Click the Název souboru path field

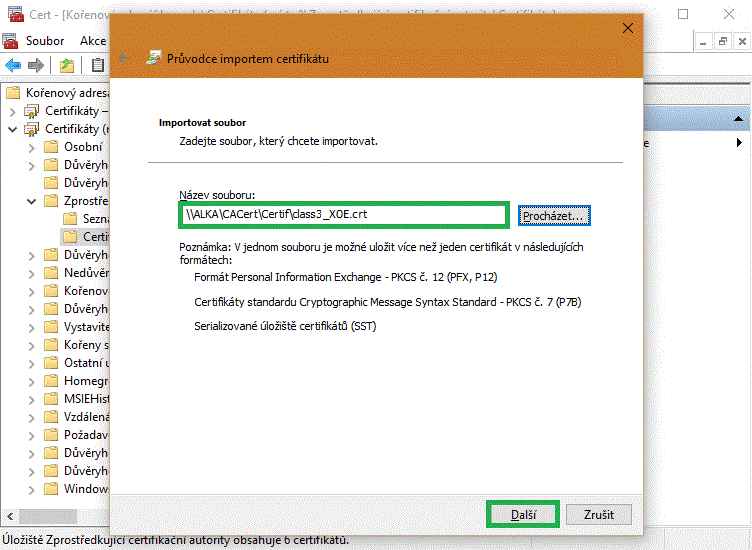[x=345, y=214]
